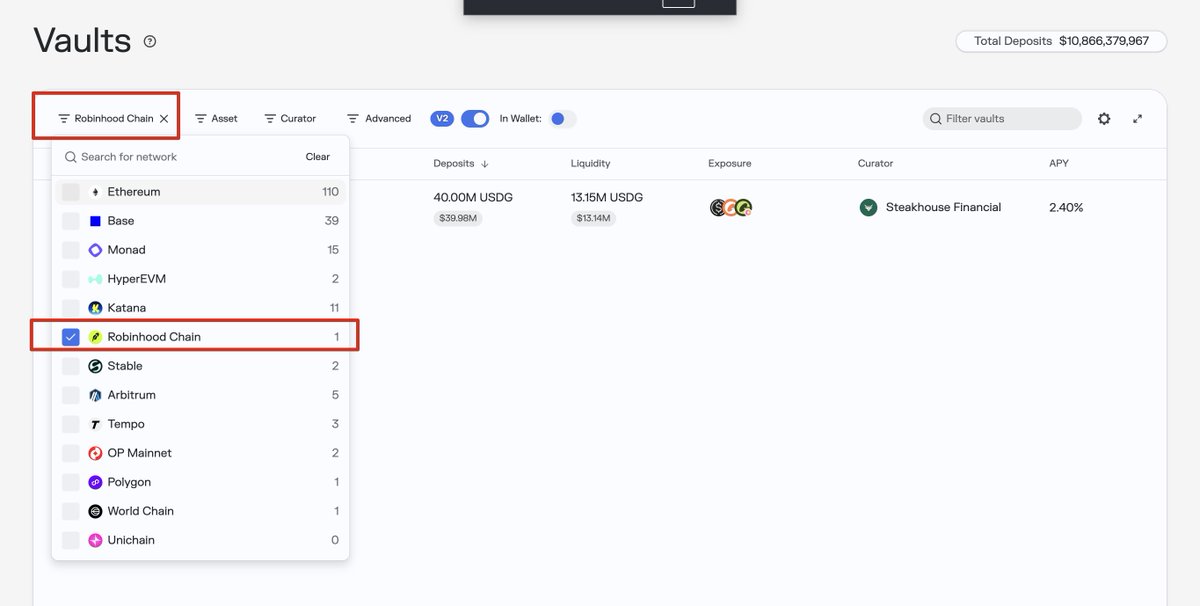Viewport: 1200px width, 606px height.
Task: Open the Advanced filter dropdown
Action: [379, 118]
